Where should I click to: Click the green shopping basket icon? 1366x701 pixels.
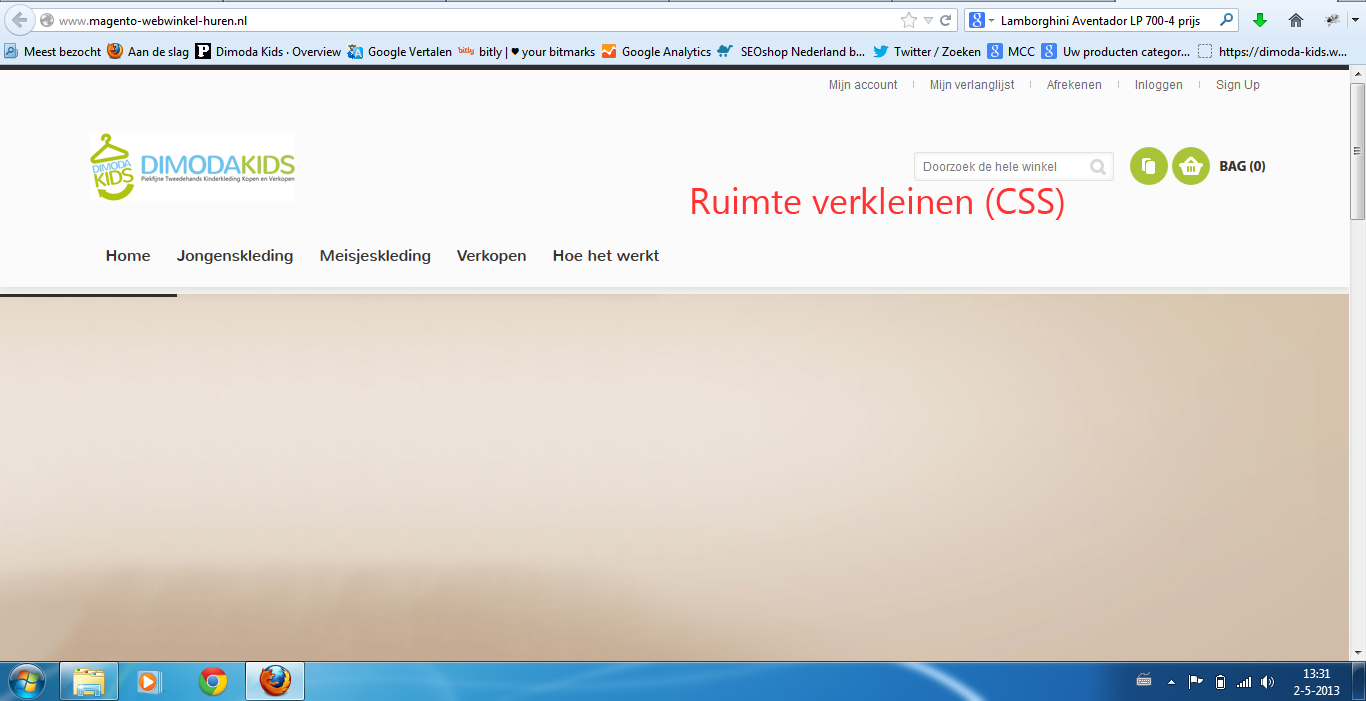[x=1191, y=166]
